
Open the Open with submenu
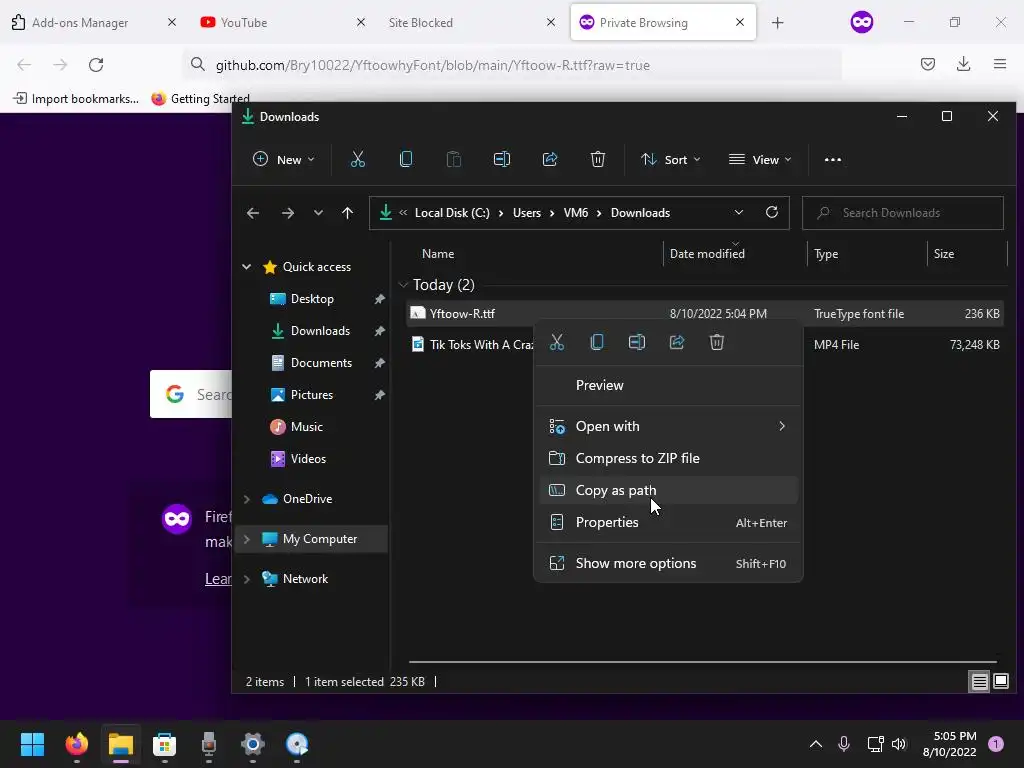668,426
